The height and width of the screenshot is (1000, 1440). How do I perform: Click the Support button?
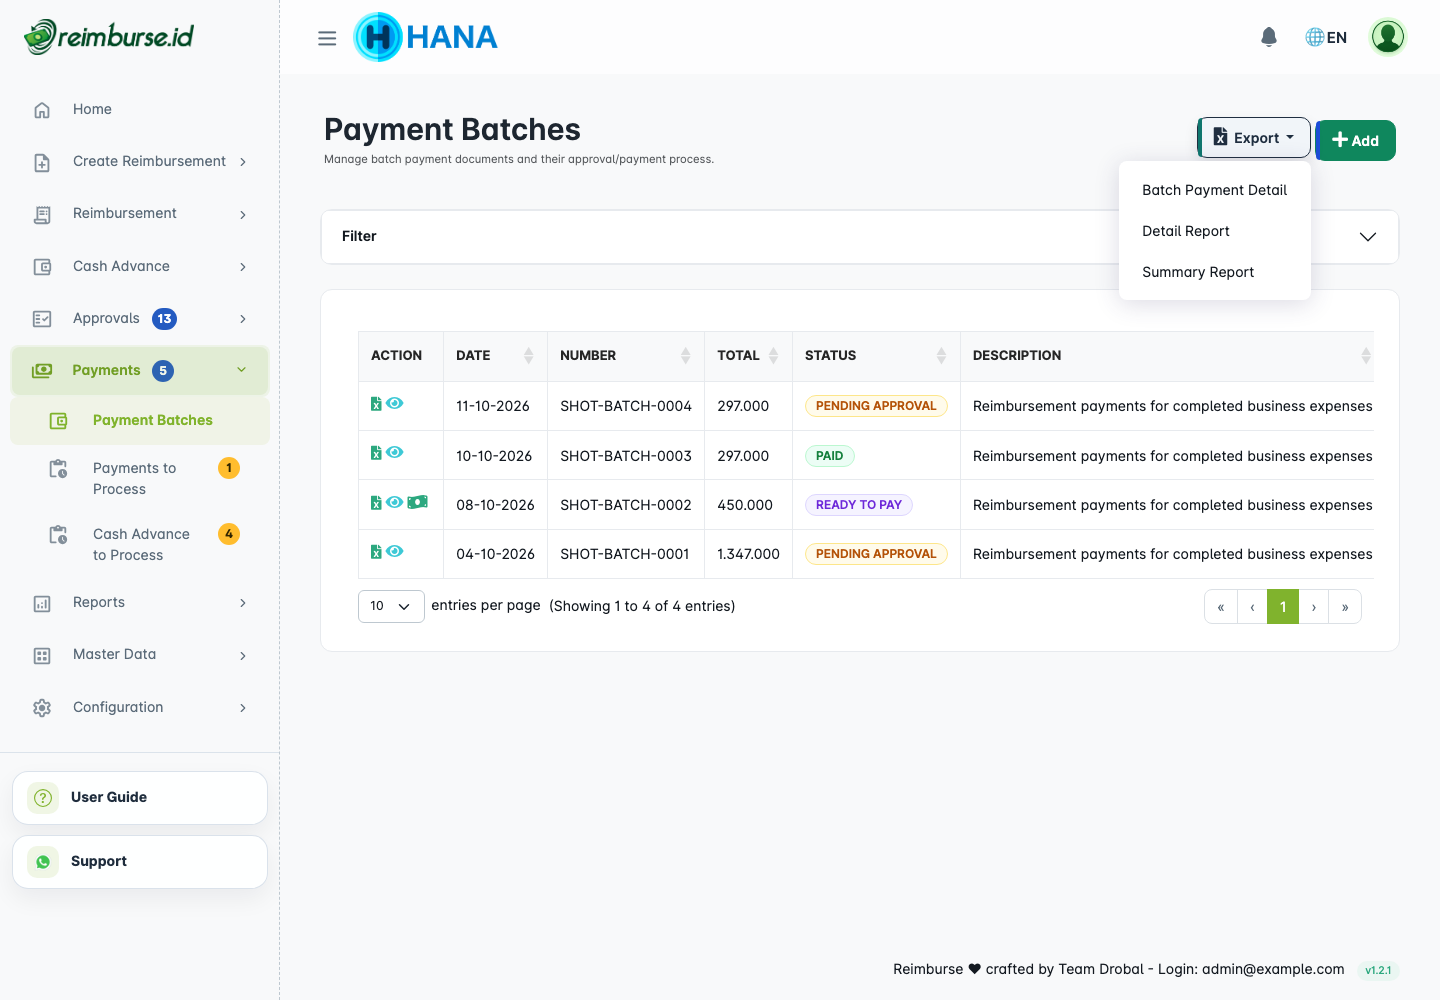click(x=140, y=862)
